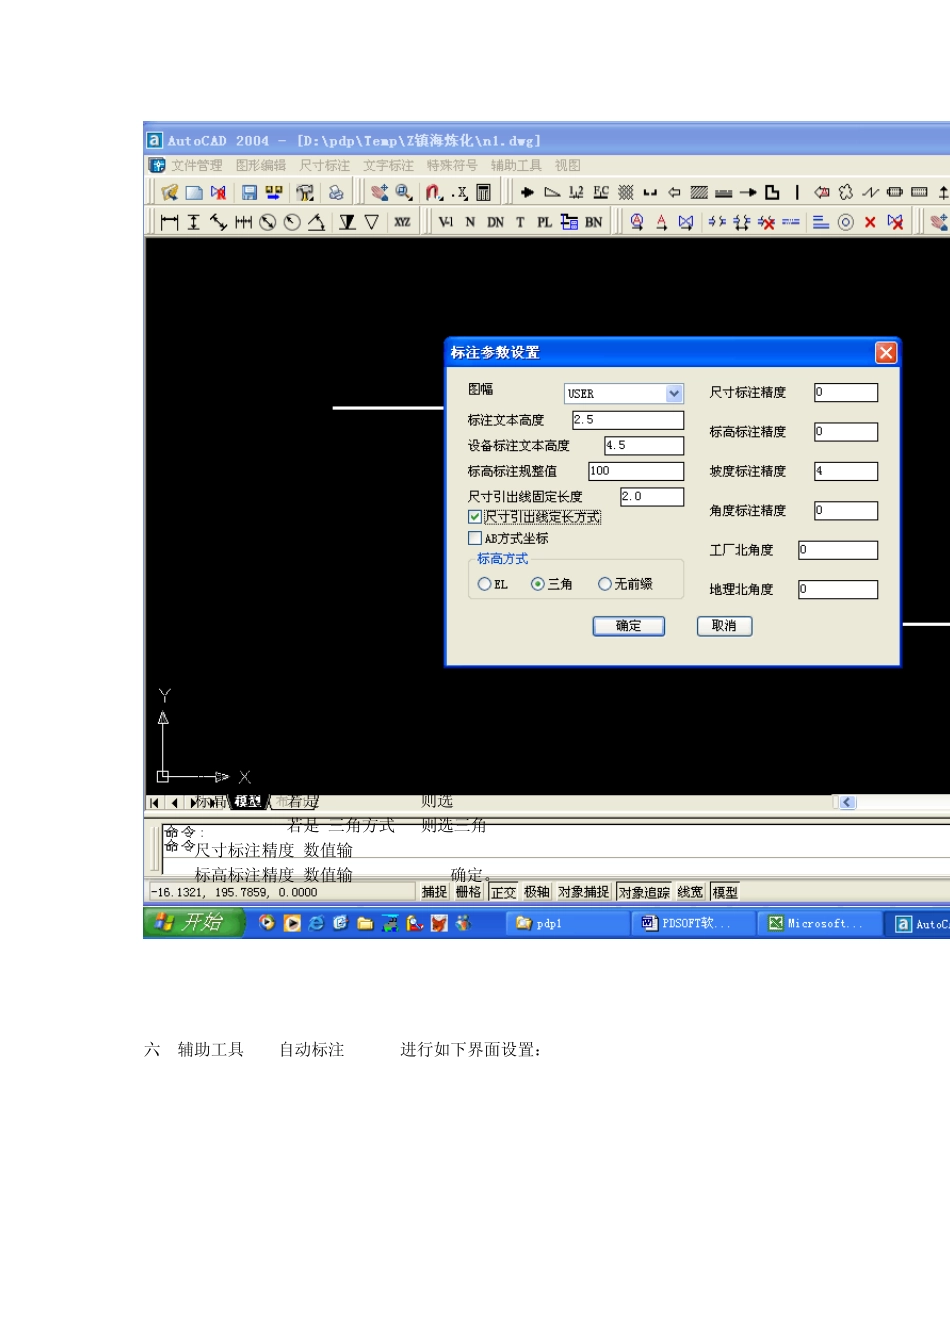Click the 工厂北角度 input field

(838, 550)
